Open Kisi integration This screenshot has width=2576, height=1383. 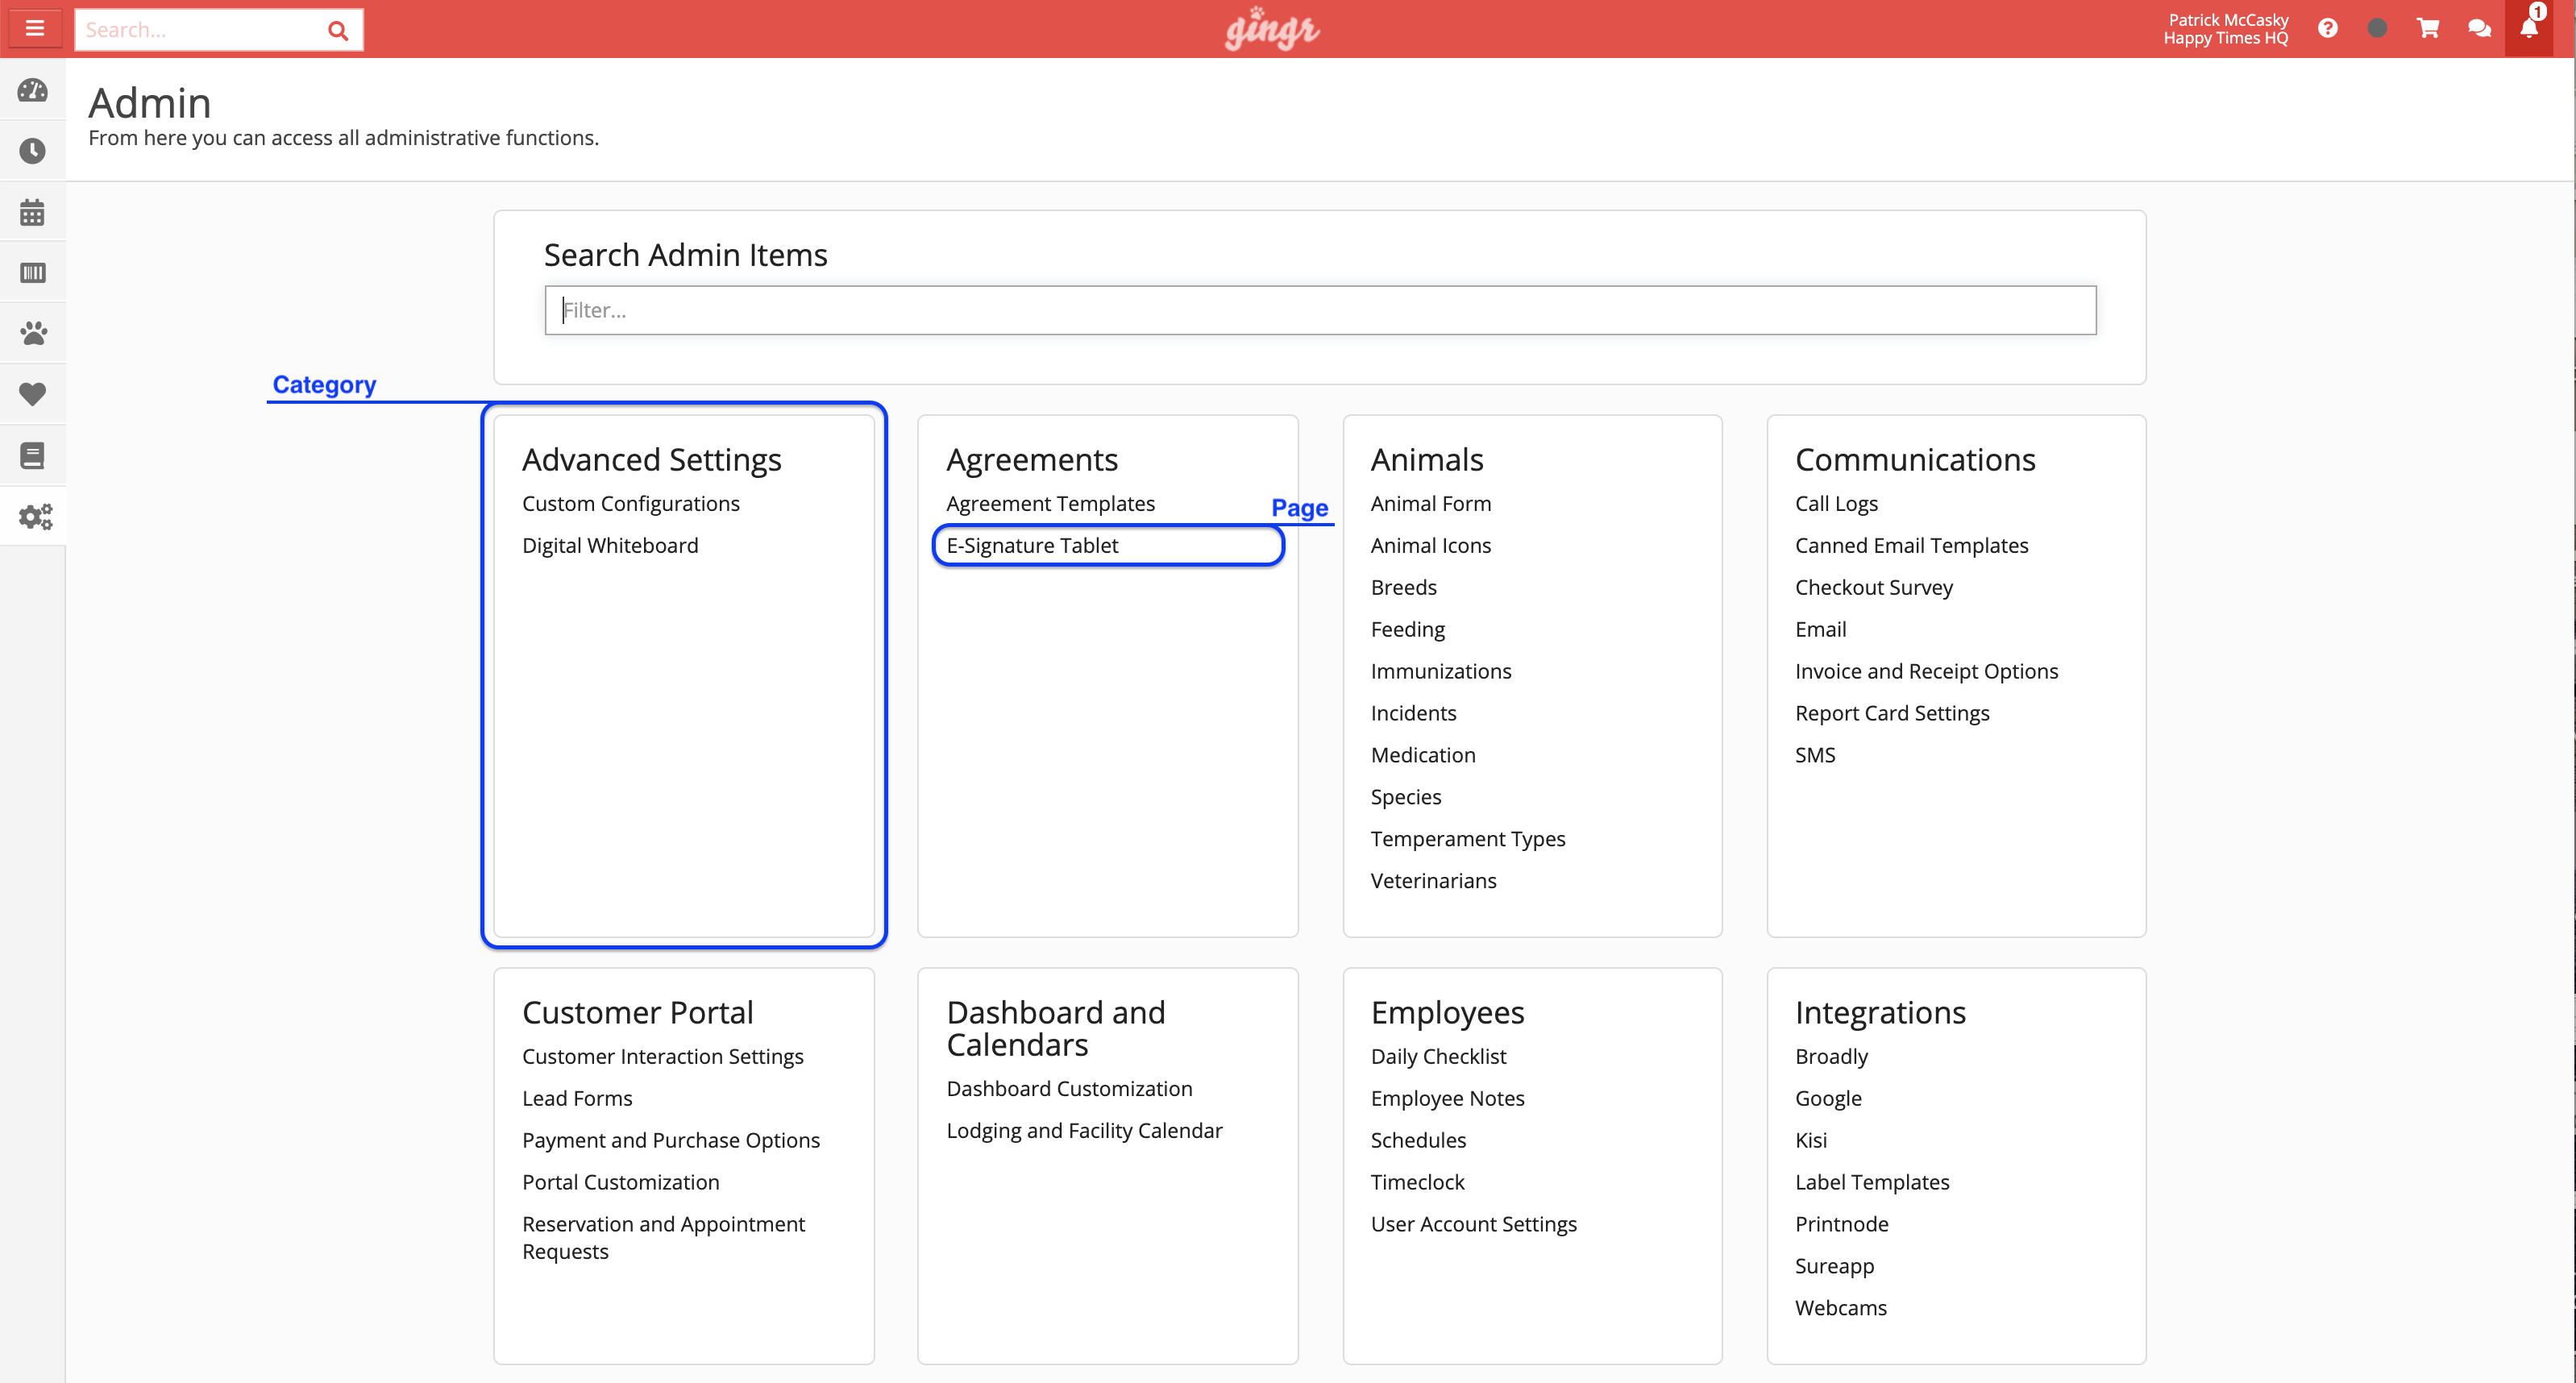coord(1811,1141)
